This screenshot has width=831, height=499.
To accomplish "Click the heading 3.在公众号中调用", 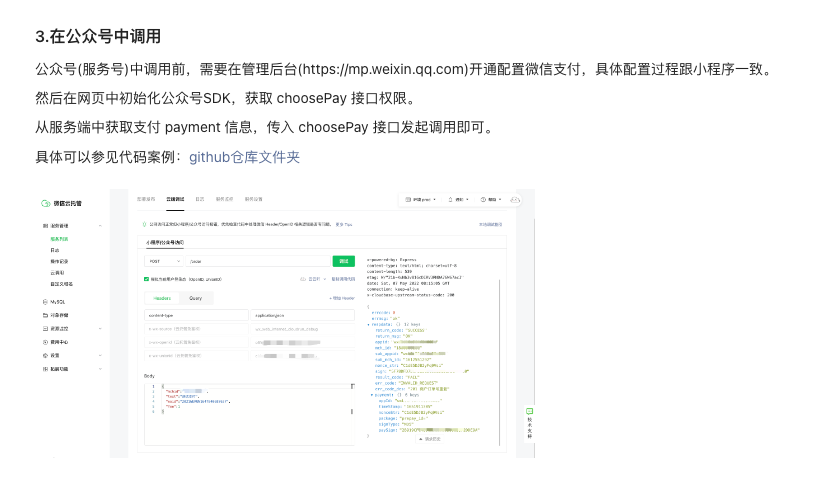I will (98, 37).
